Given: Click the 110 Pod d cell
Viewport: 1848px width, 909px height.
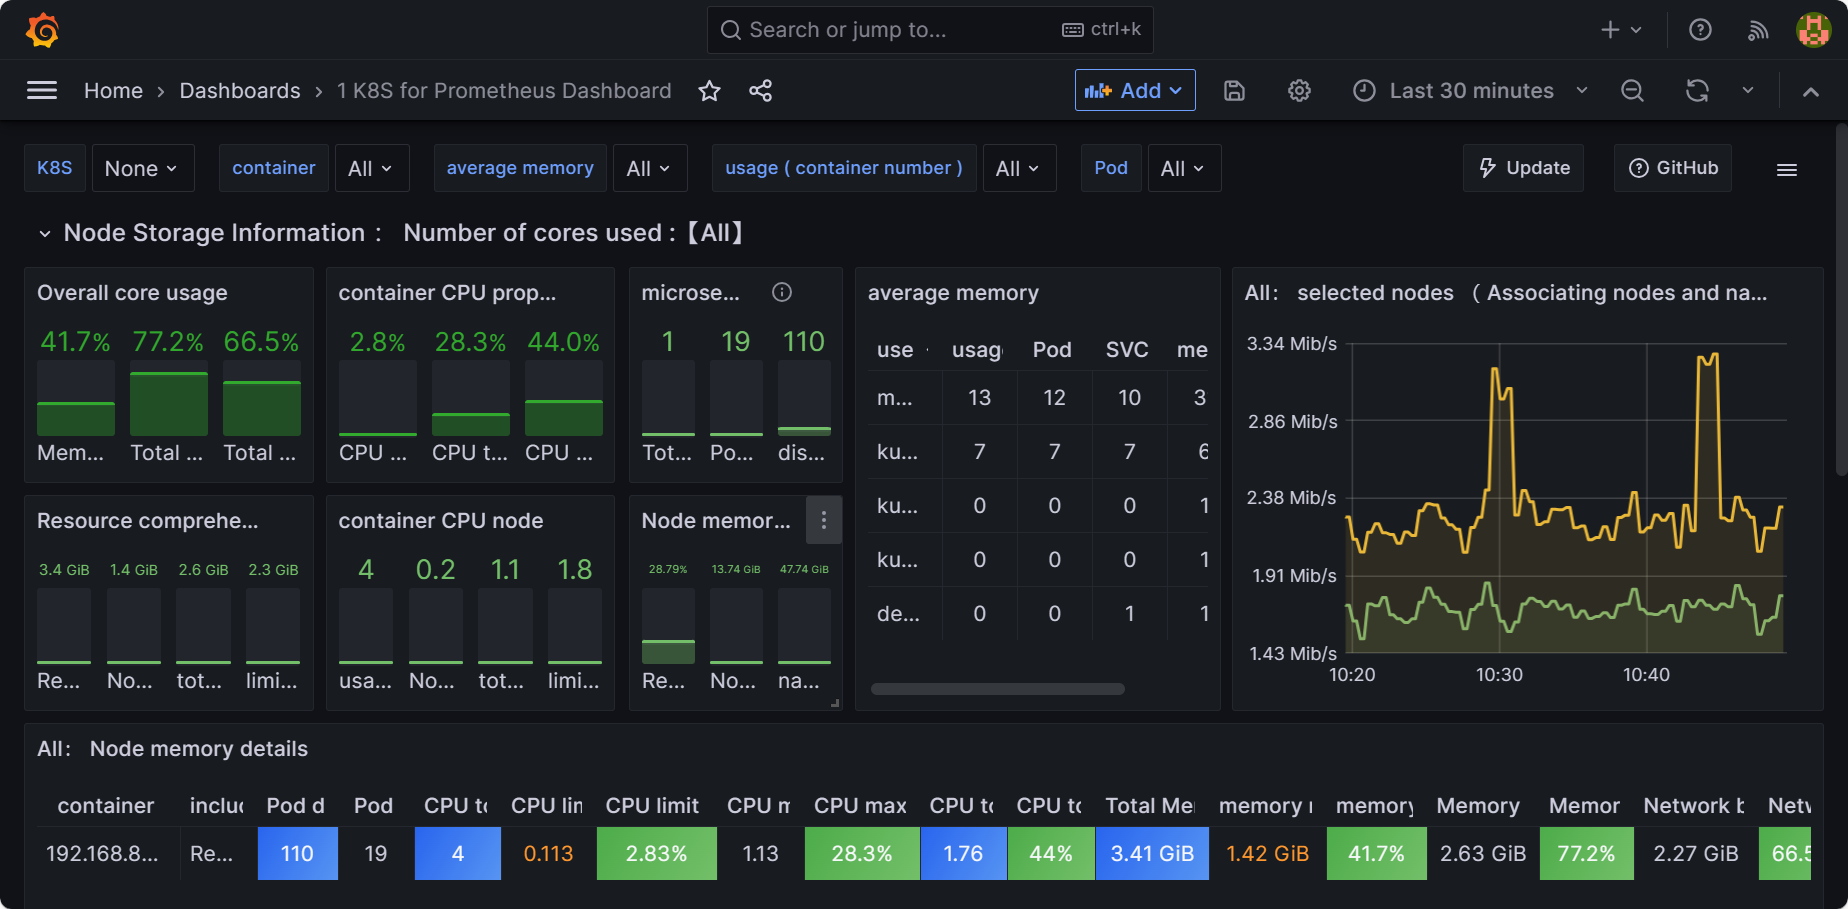Looking at the screenshot, I should click(297, 854).
